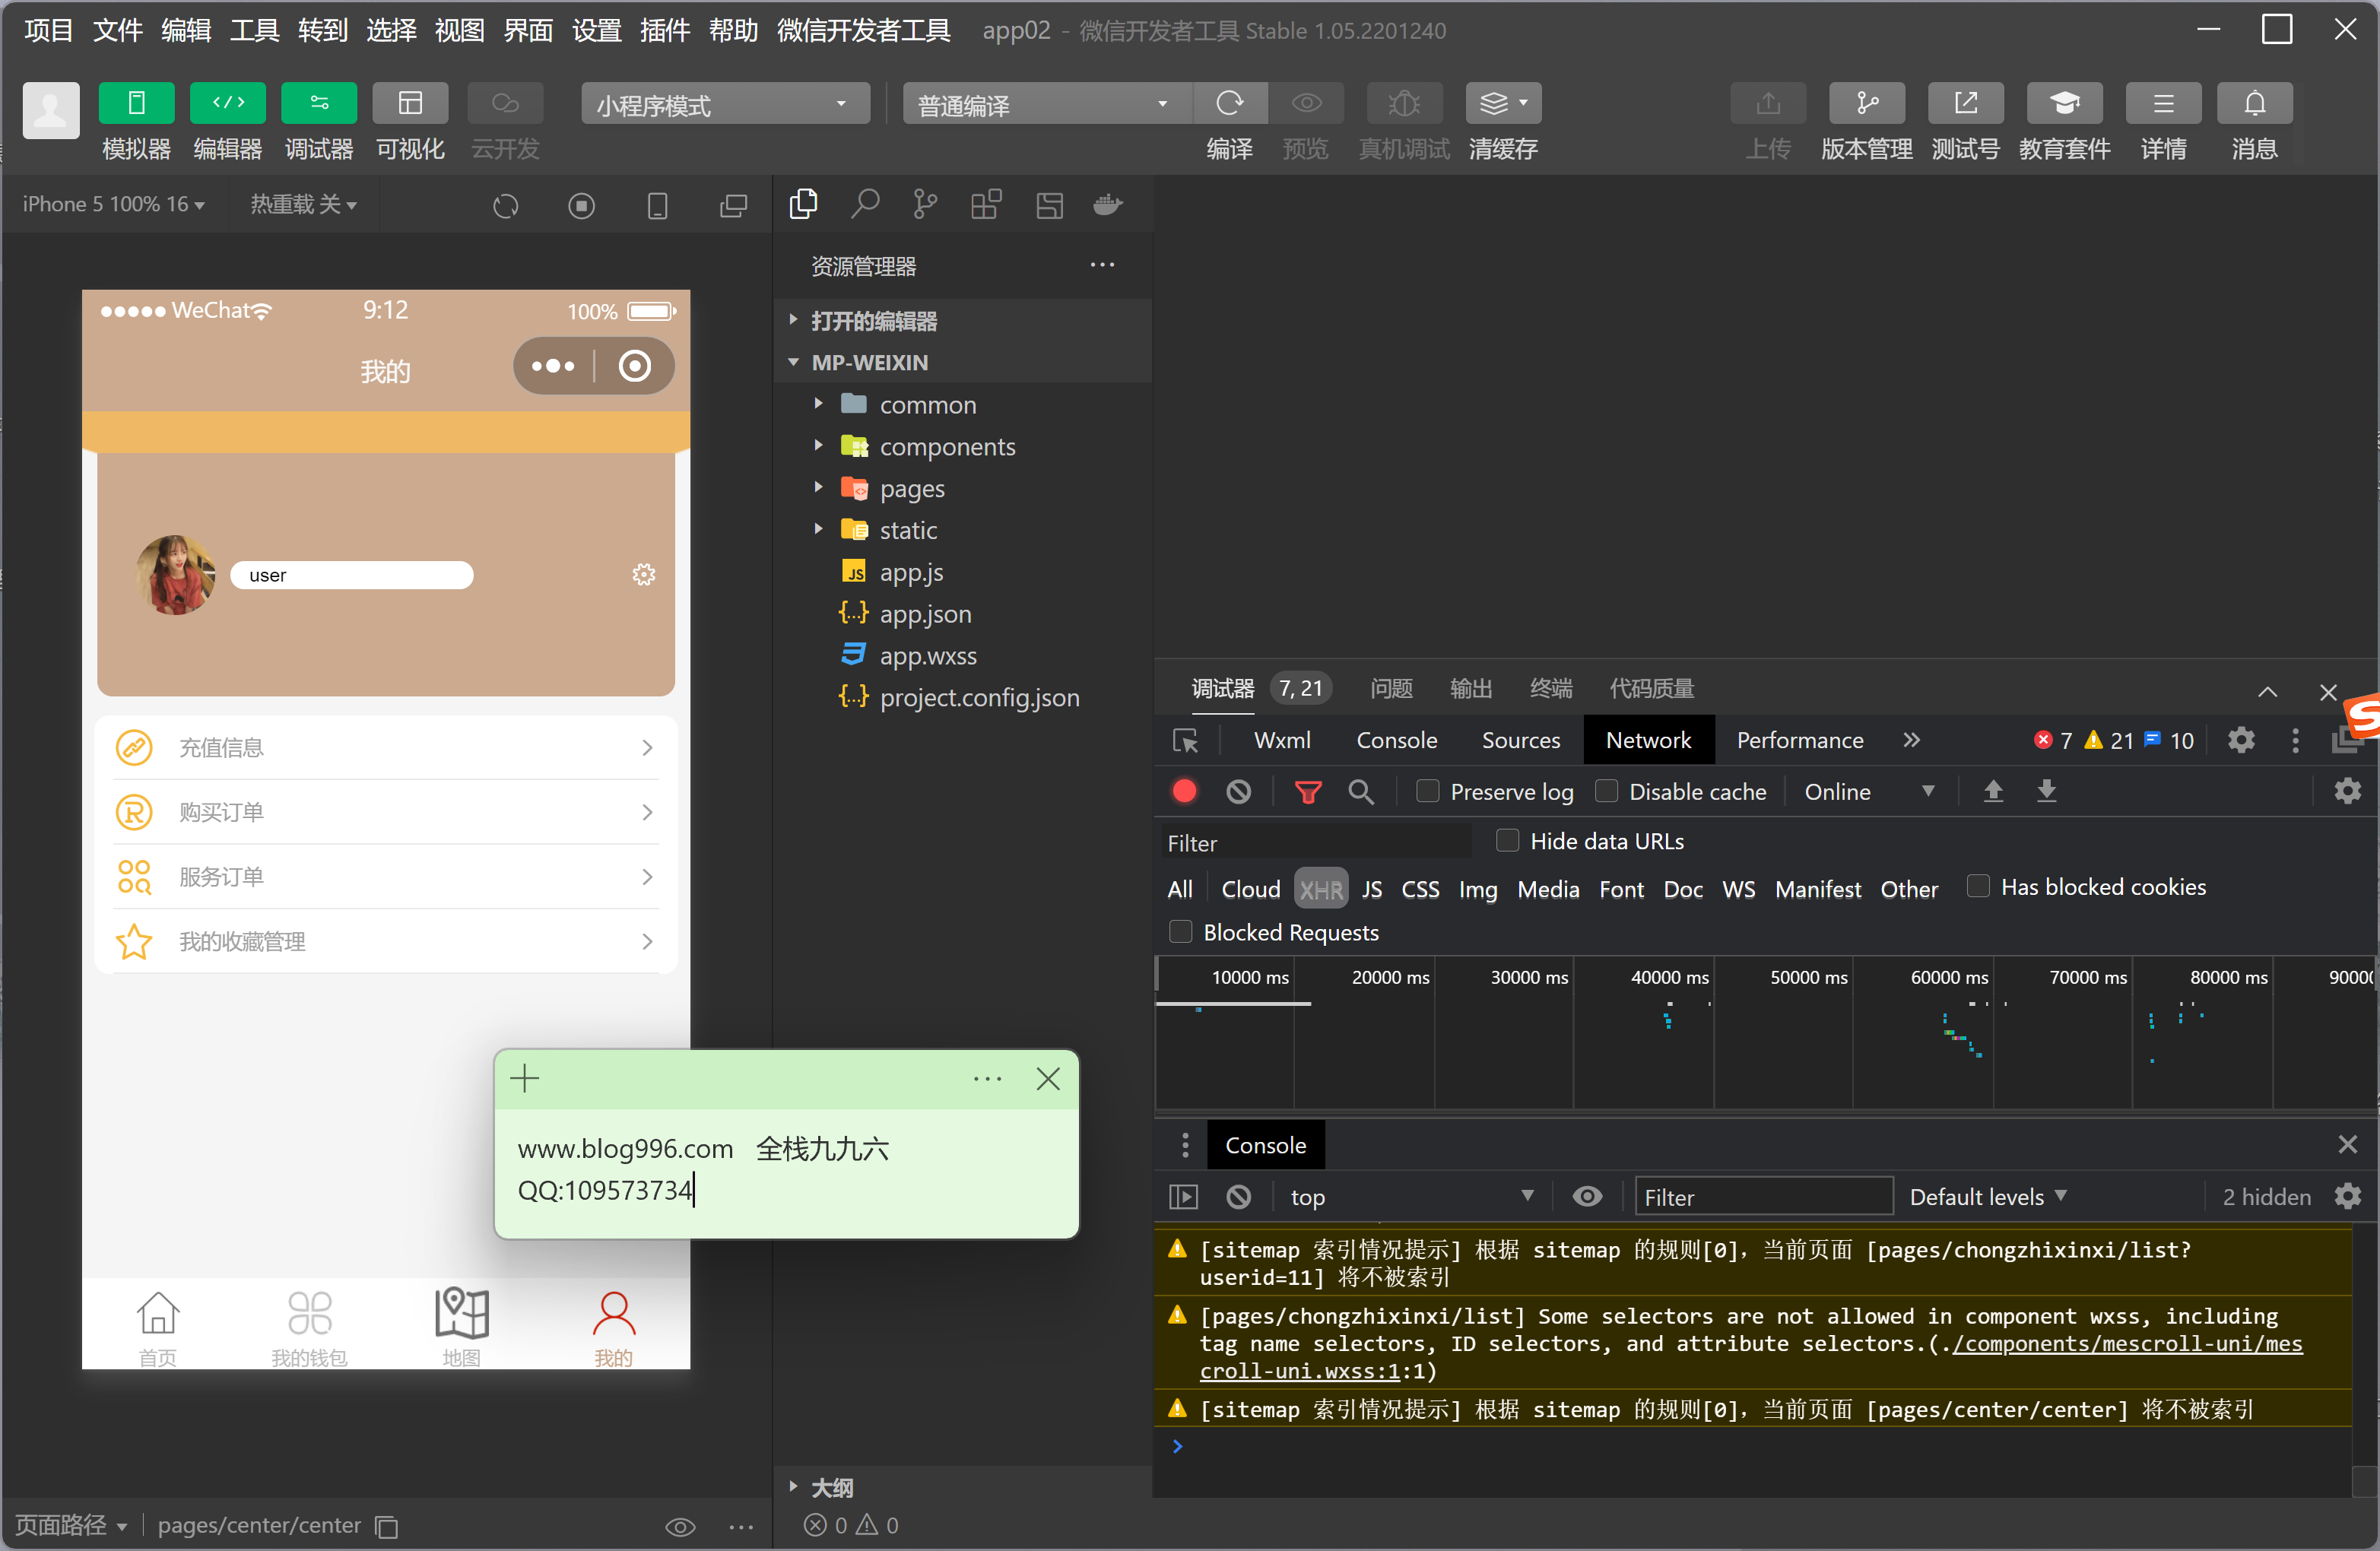
Task: Enable the Preserve log checkbox
Action: tap(1428, 791)
